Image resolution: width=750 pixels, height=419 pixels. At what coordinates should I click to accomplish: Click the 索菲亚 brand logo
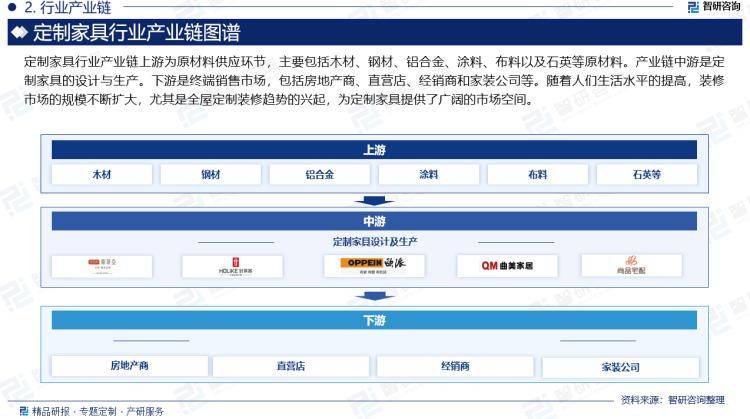(x=101, y=265)
